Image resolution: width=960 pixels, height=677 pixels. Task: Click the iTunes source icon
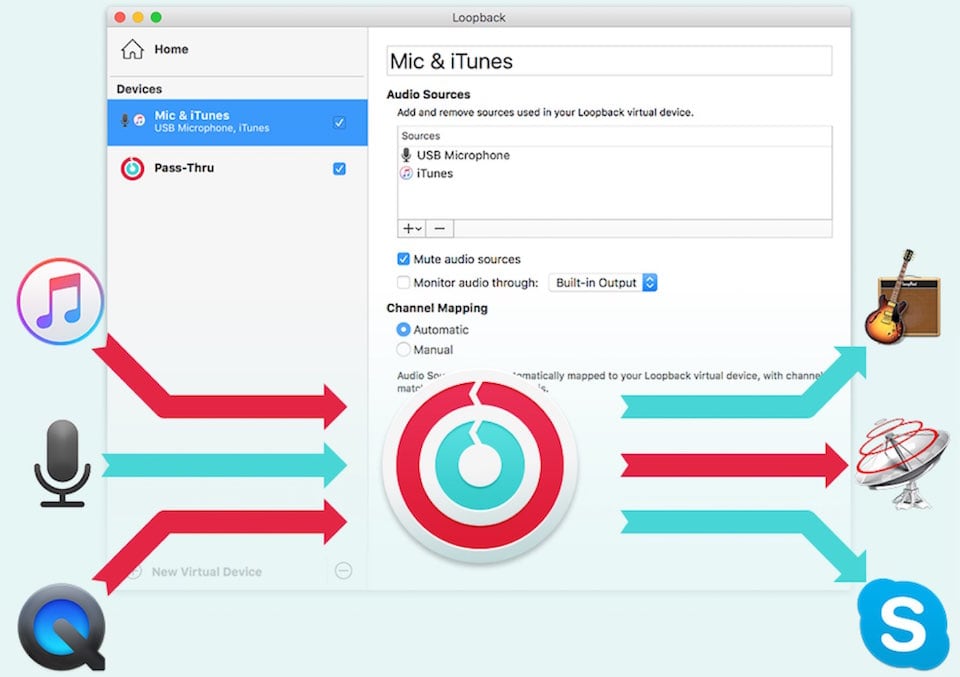click(x=406, y=173)
